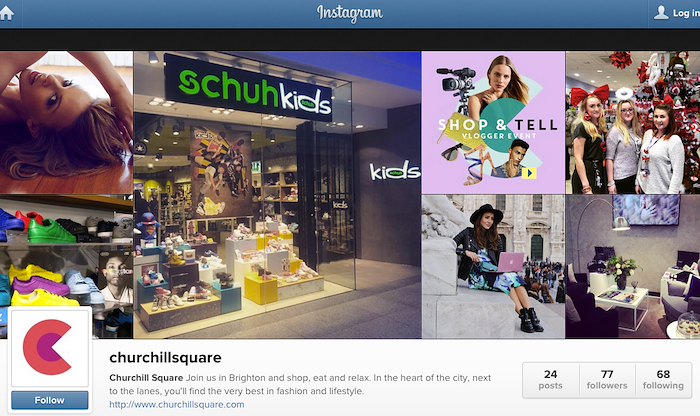Screen dimensions: 700x416
Task: Click the churchillsquare username heading
Action: pyautogui.click(x=165, y=358)
